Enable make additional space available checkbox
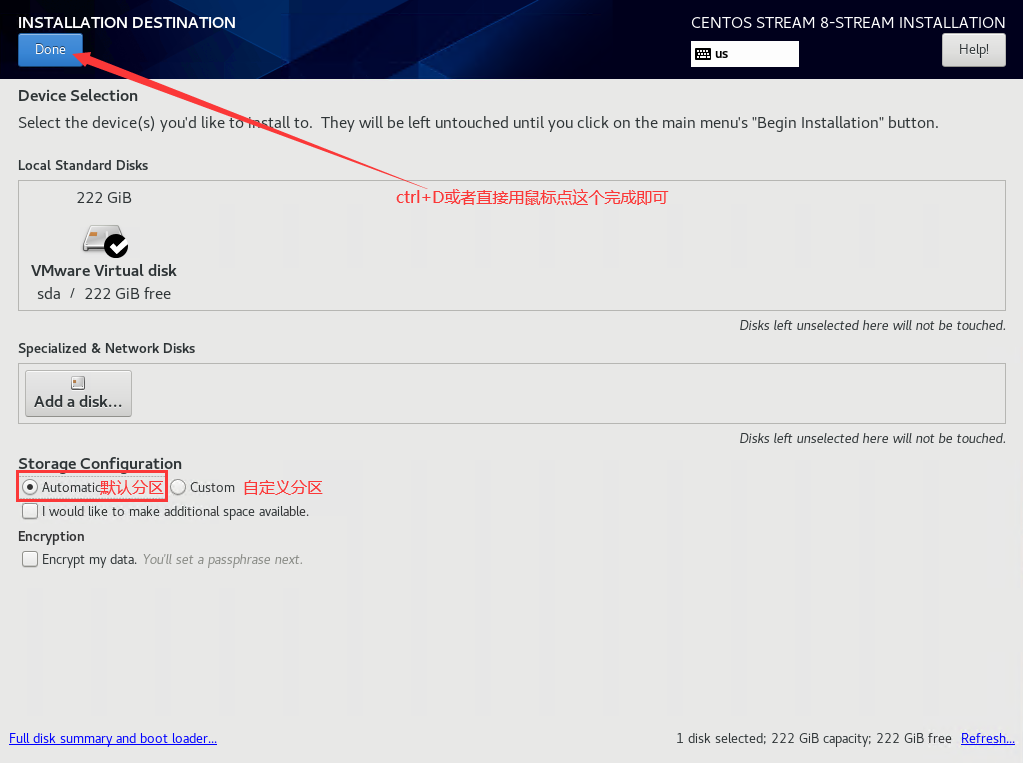 (30, 511)
